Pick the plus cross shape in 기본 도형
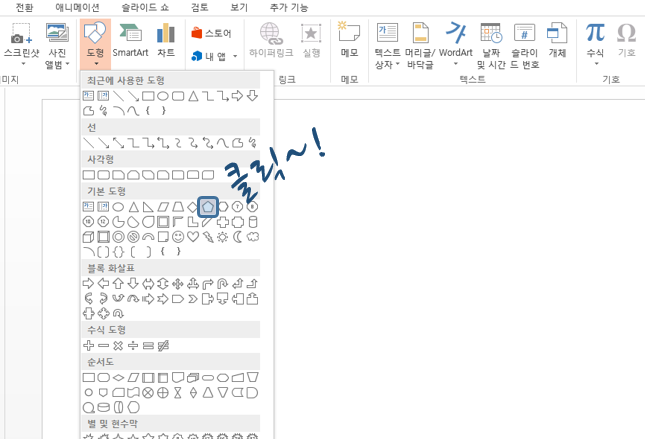The height and width of the screenshot is (439, 645). tap(223, 222)
